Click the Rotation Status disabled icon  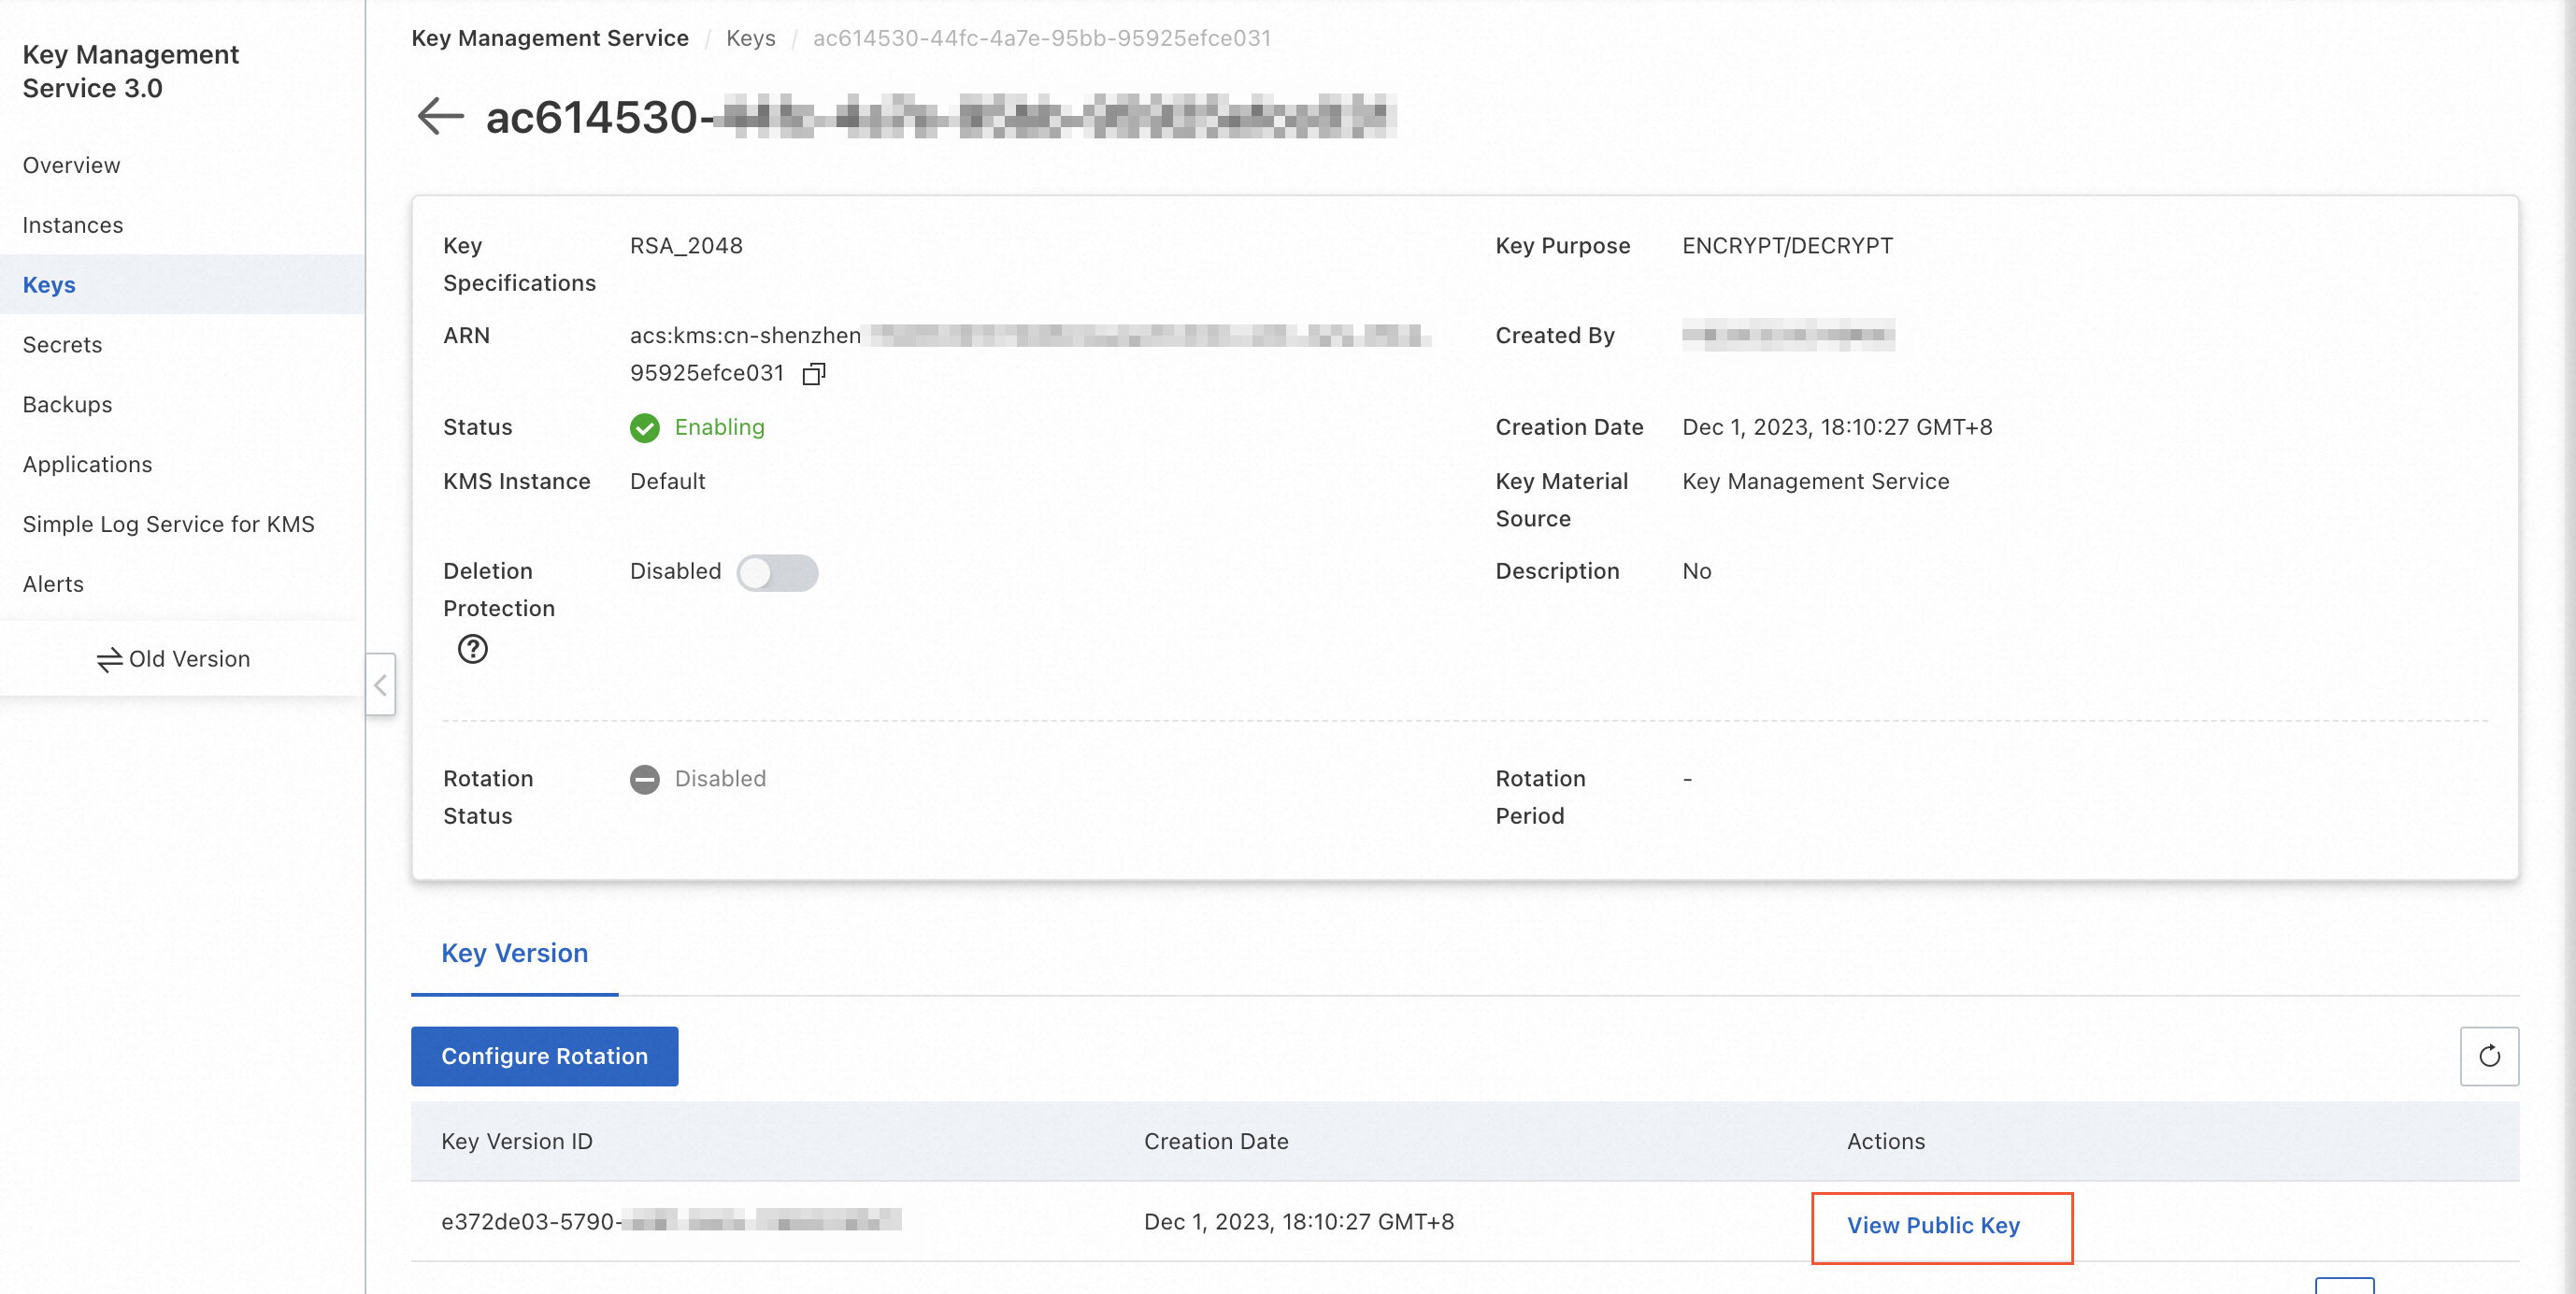click(x=645, y=779)
